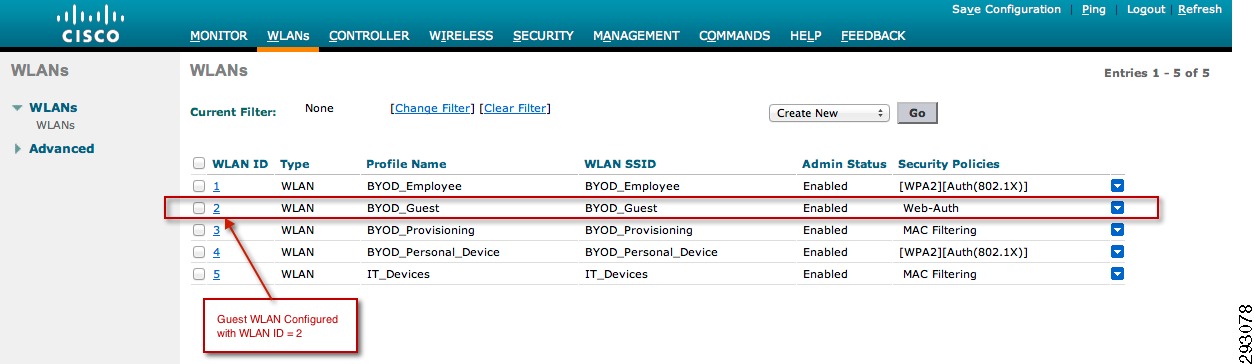This screenshot has width=1254, height=364.
Task: Click Save Configuration link
Action: tap(1006, 9)
